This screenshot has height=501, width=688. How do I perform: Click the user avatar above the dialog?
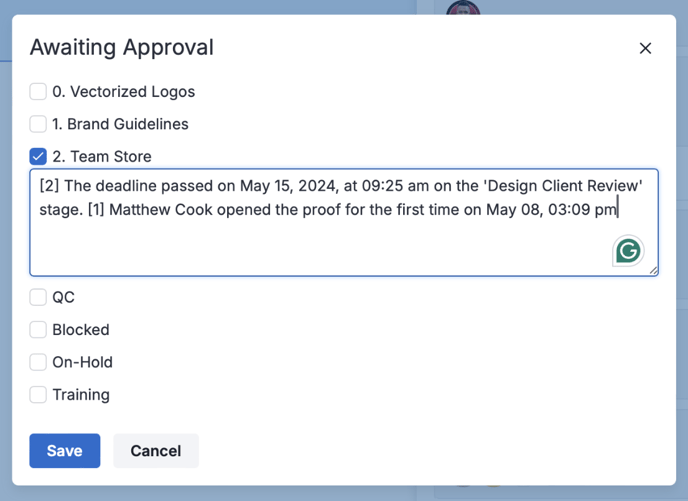coord(463,10)
